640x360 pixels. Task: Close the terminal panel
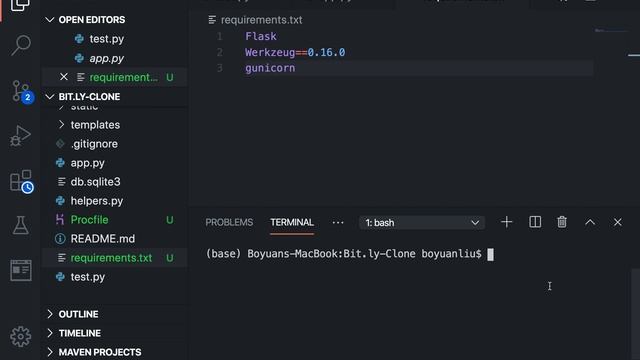(x=618, y=222)
